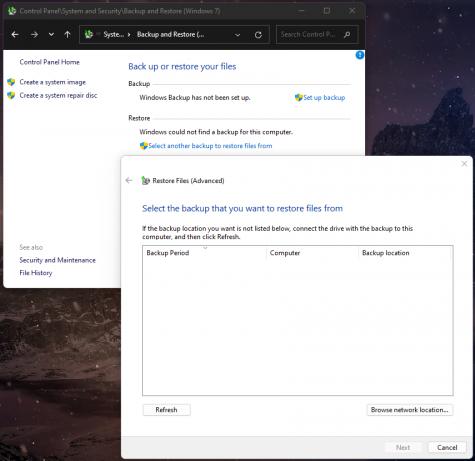475x461 pixels.
Task: Open Create a system image
Action: point(53,82)
